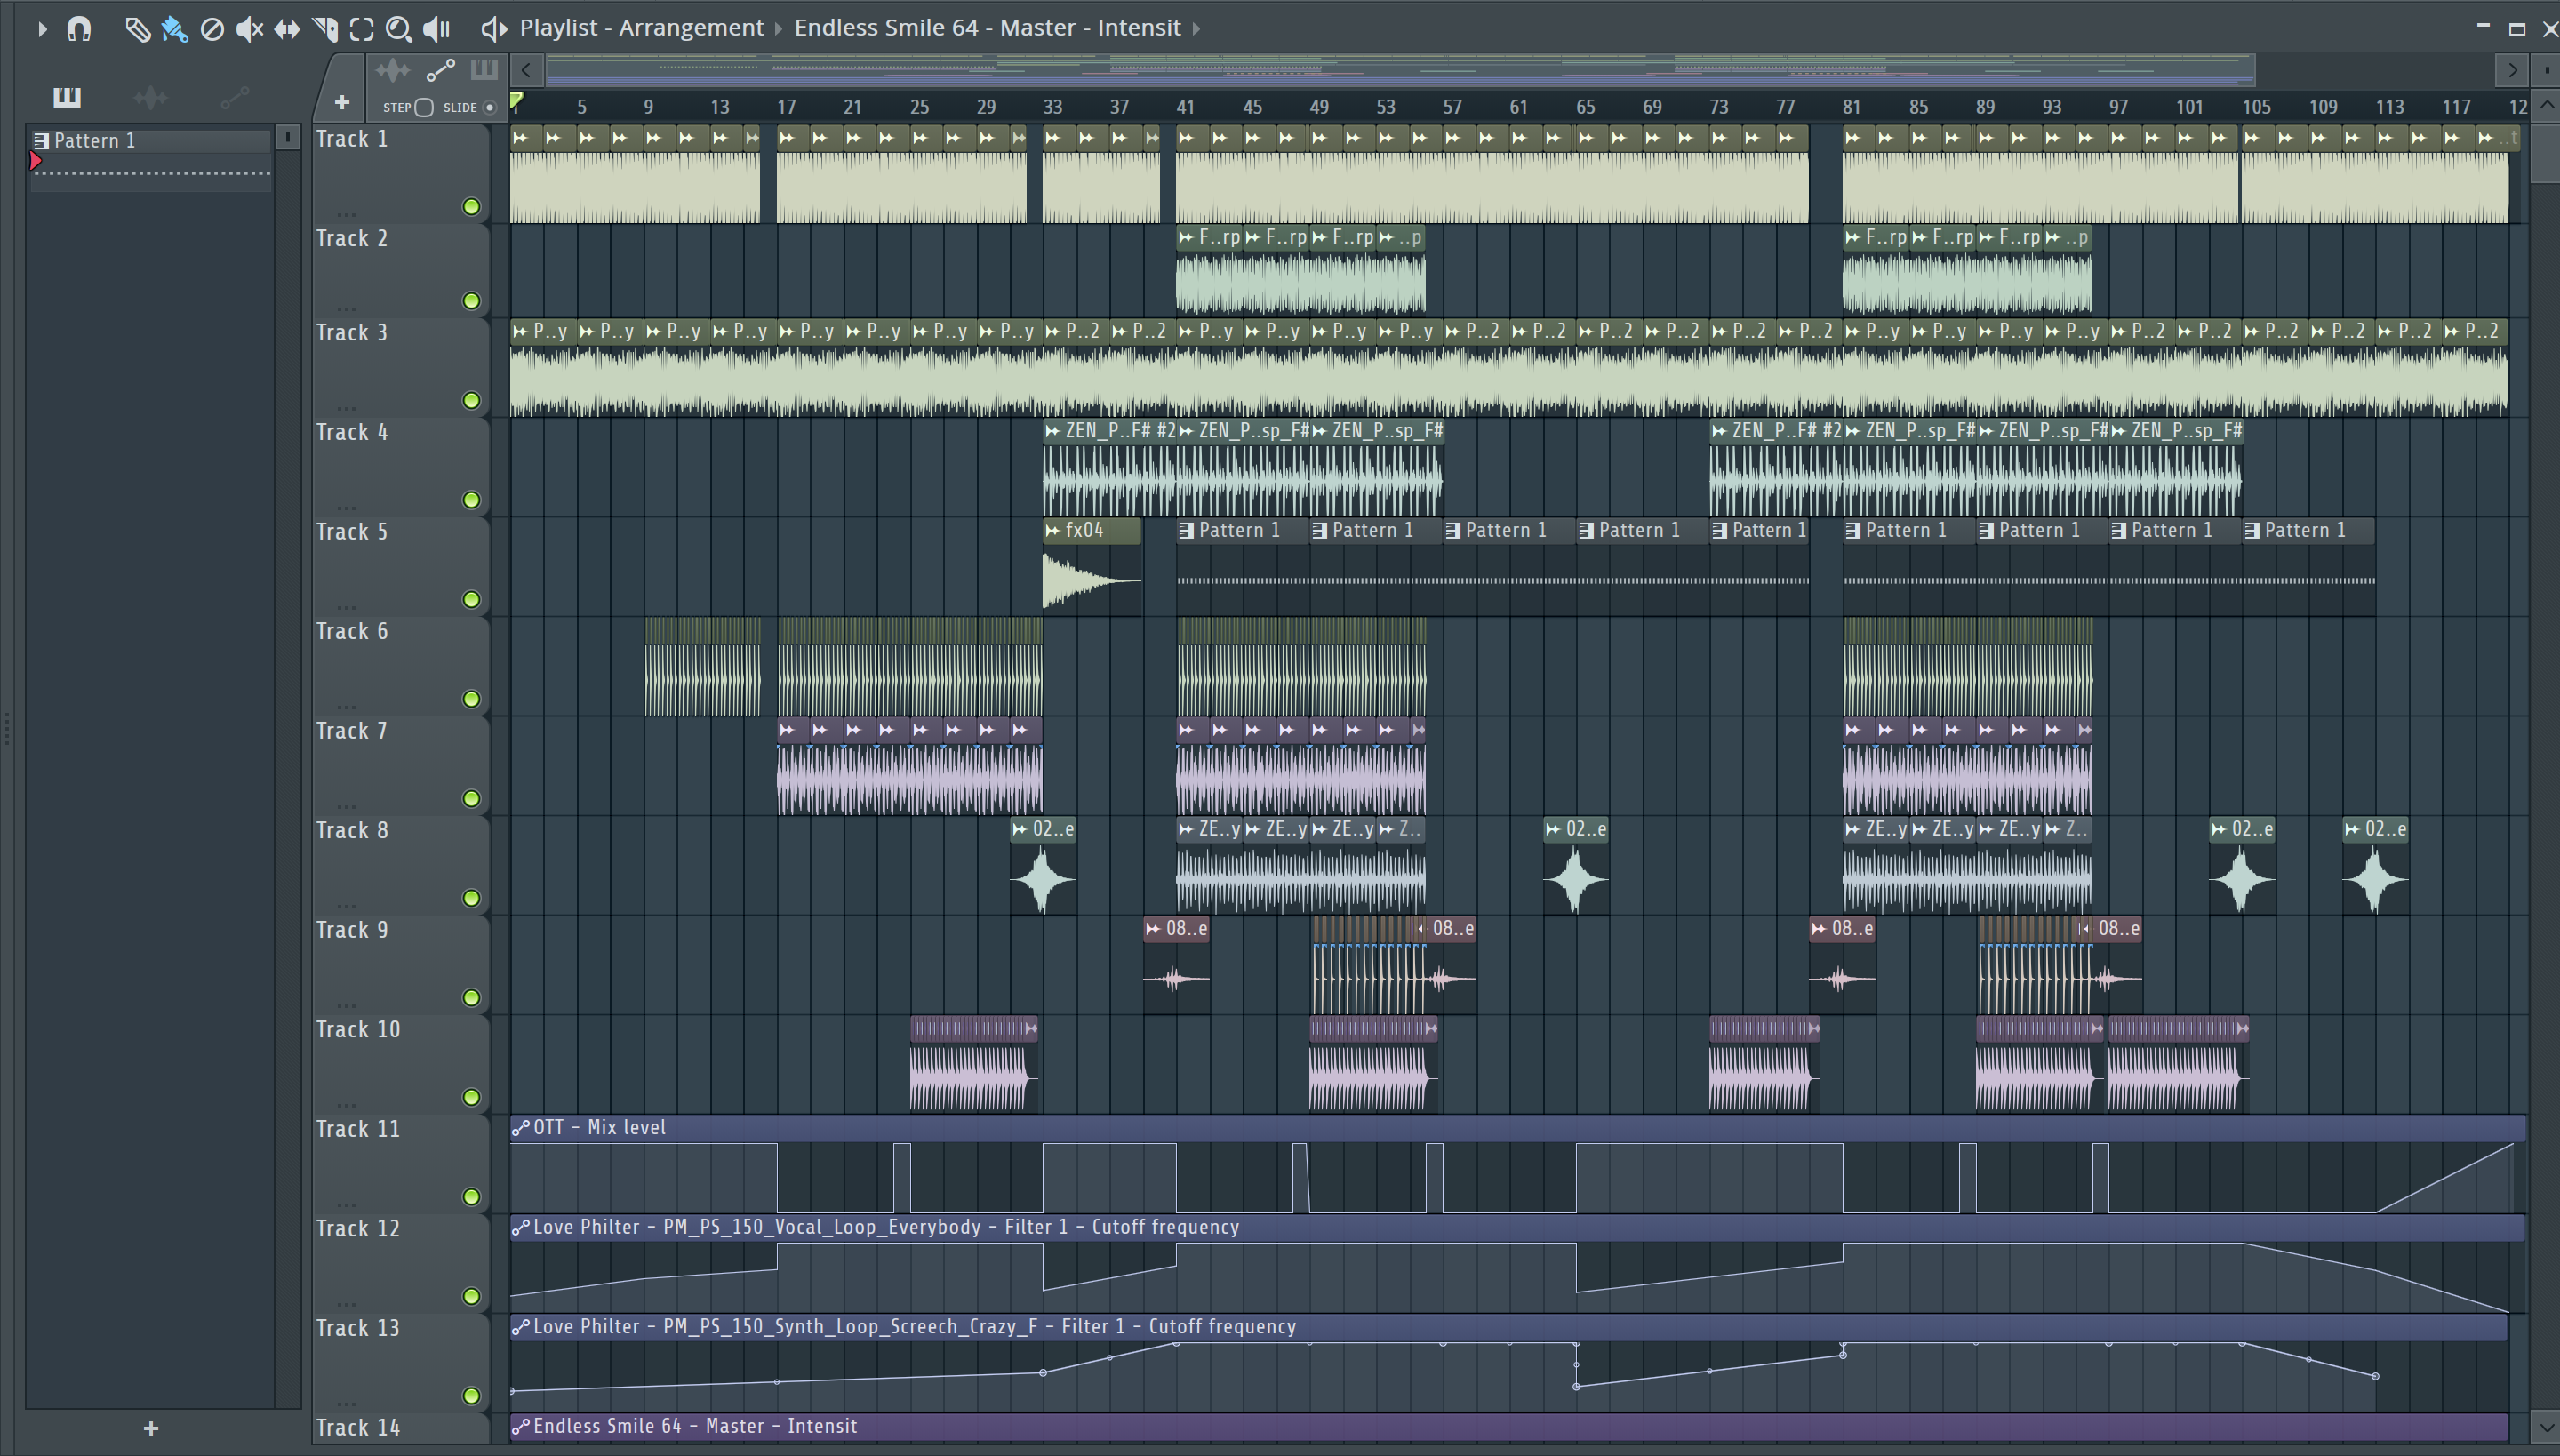Mute Track 2 via its green LED
This screenshot has width=2560, height=1456.
[471, 301]
